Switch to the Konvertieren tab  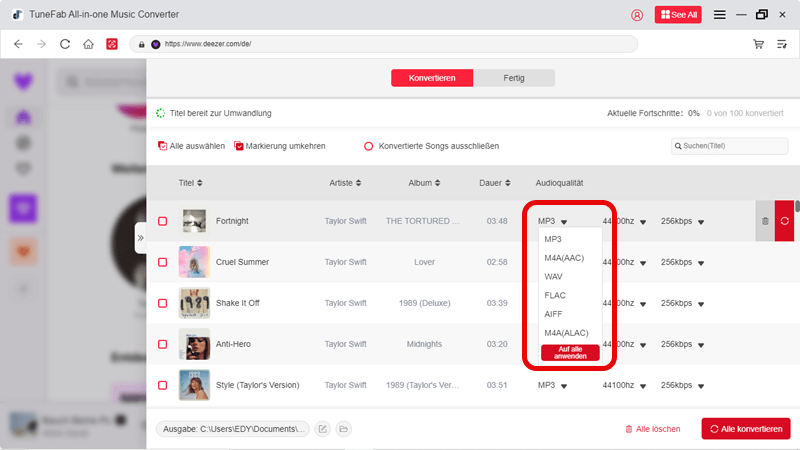(x=432, y=78)
